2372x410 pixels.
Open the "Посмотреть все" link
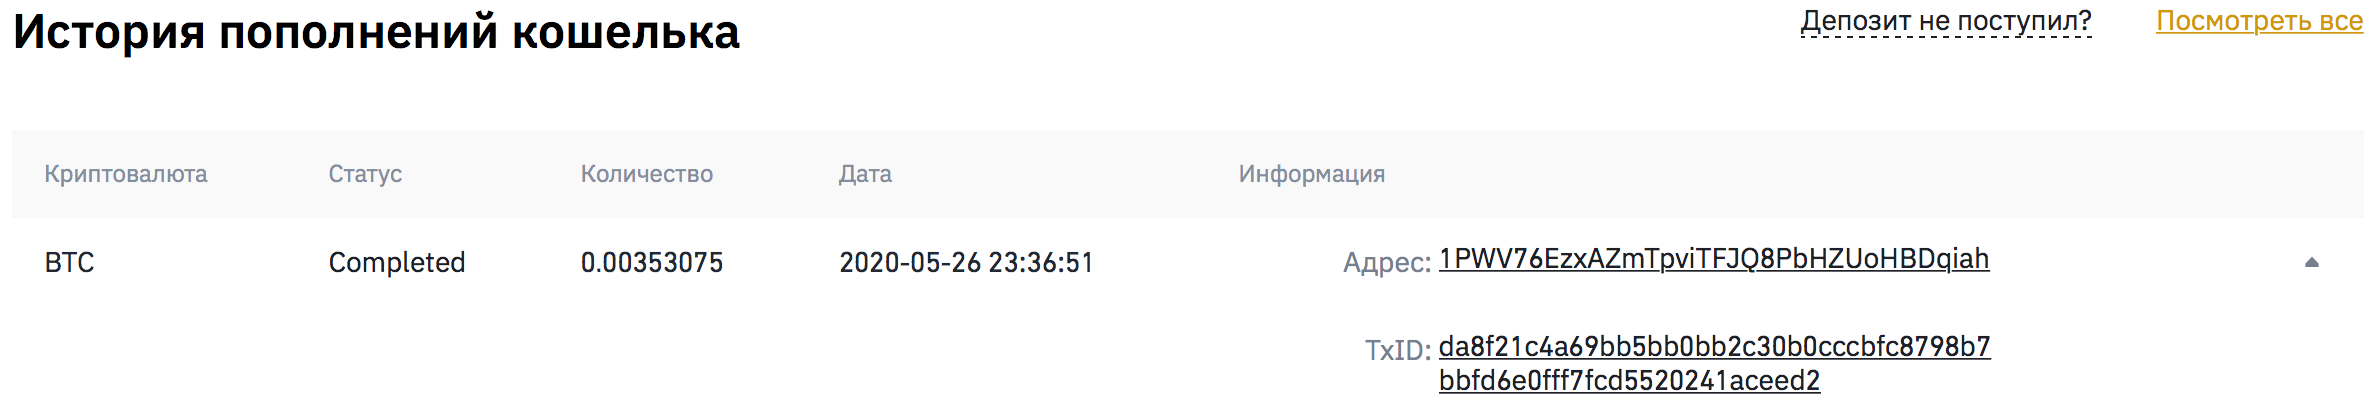pos(2259,21)
